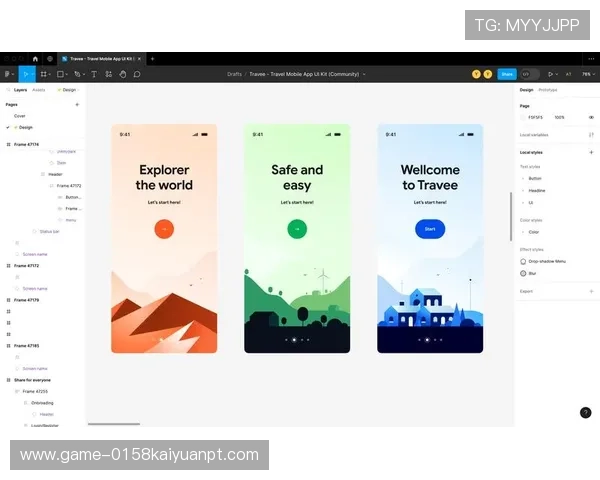600x480 pixels.
Task: Select the Add comment tool
Action: point(137,74)
